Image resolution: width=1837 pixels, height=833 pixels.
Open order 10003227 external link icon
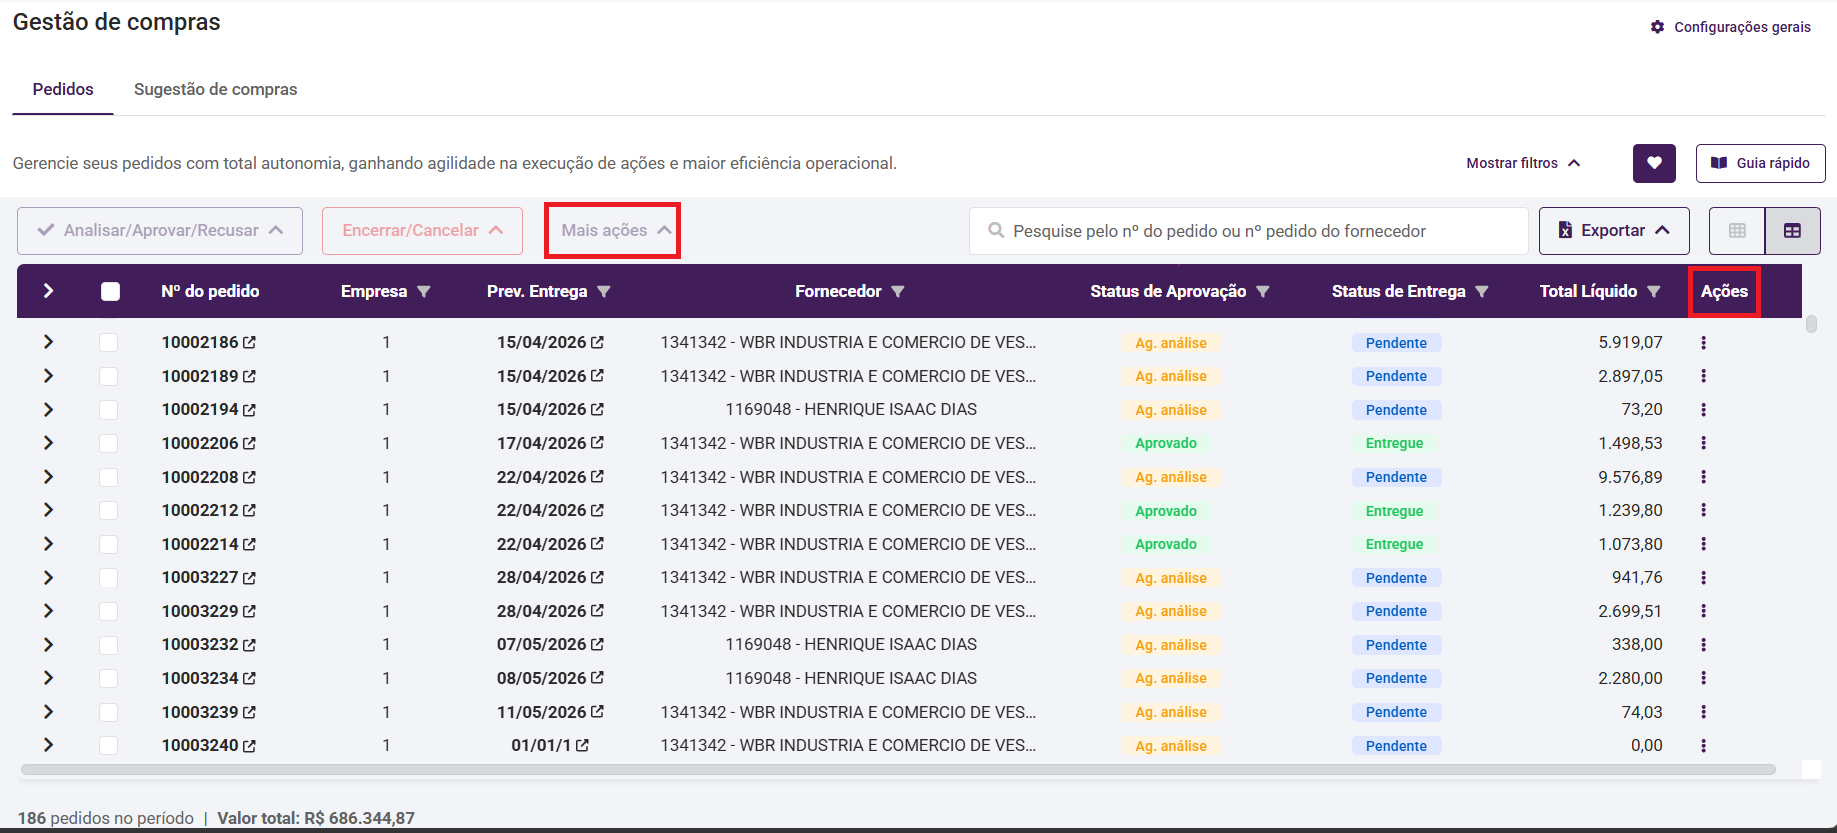(x=249, y=578)
